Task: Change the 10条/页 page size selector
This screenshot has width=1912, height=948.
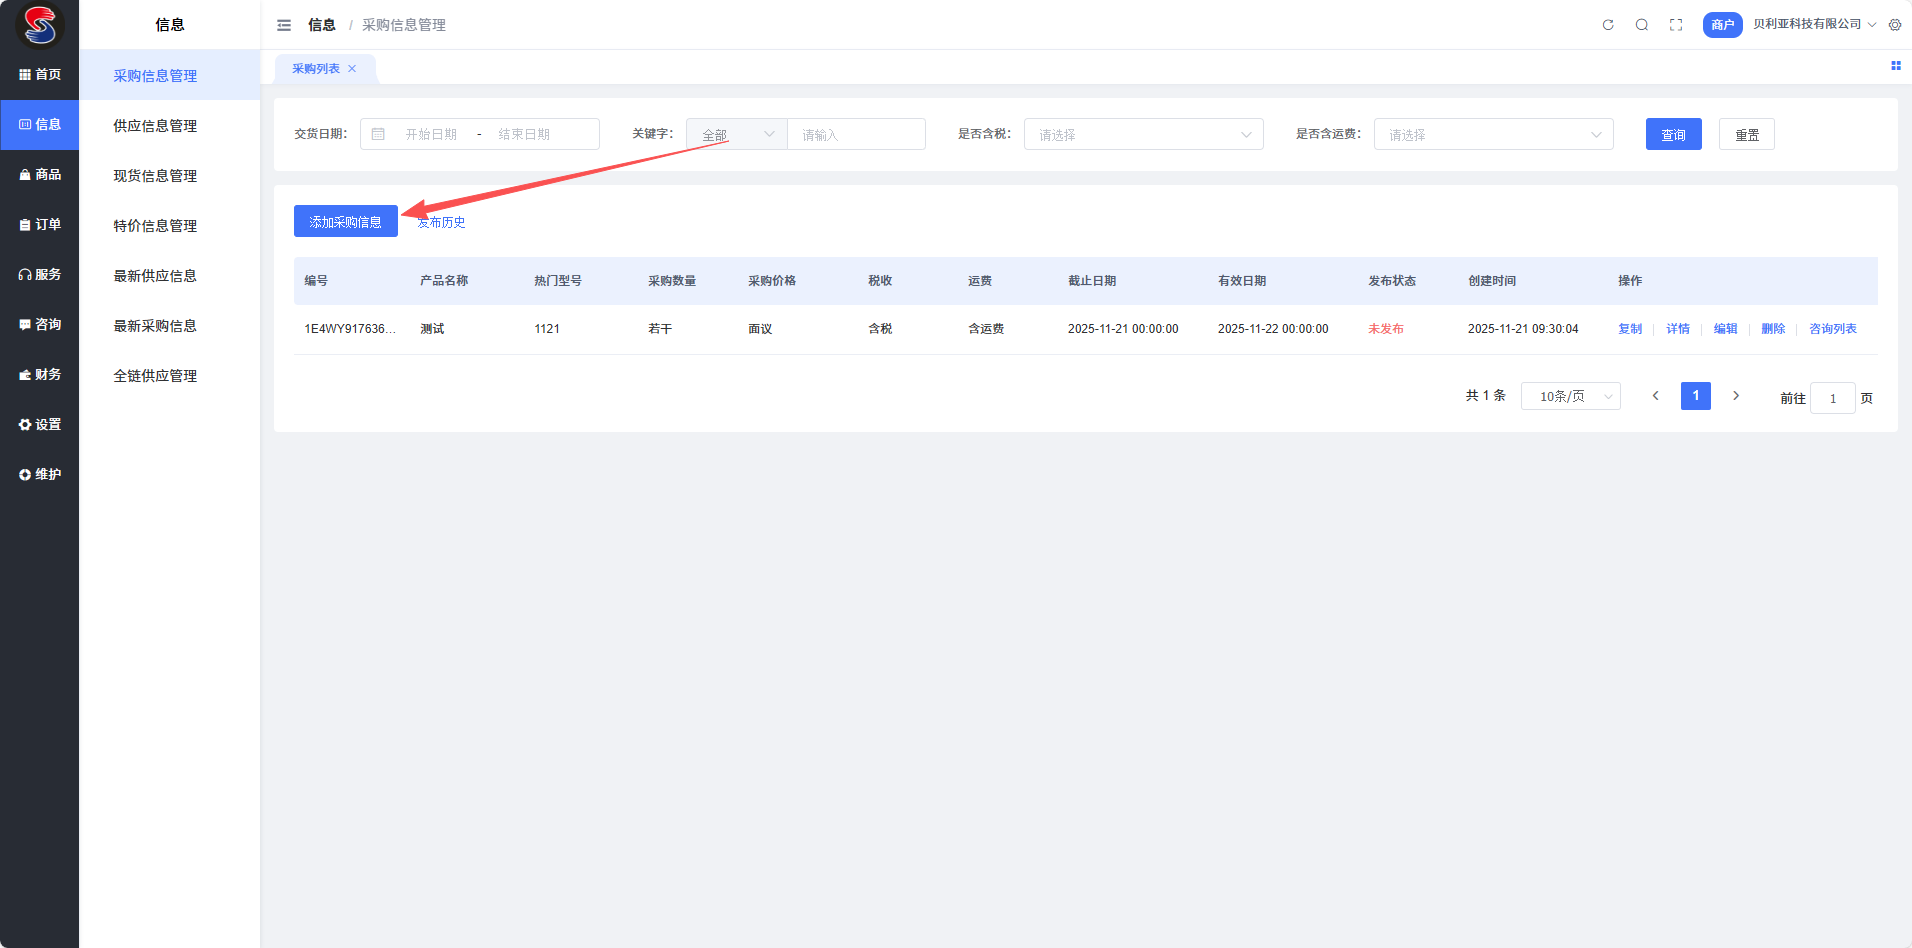Action: tap(1570, 396)
